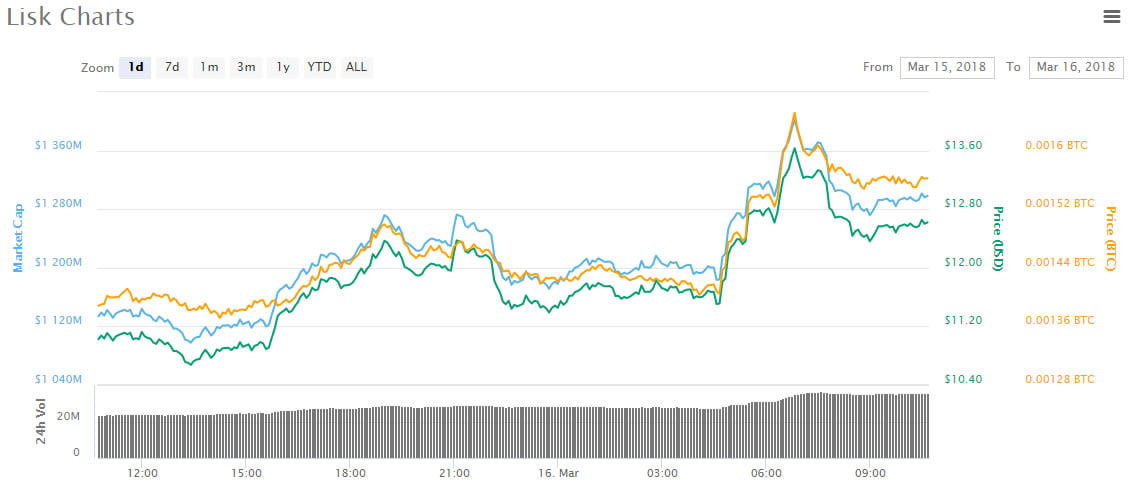Click the Market Cap axis title

click(x=19, y=238)
